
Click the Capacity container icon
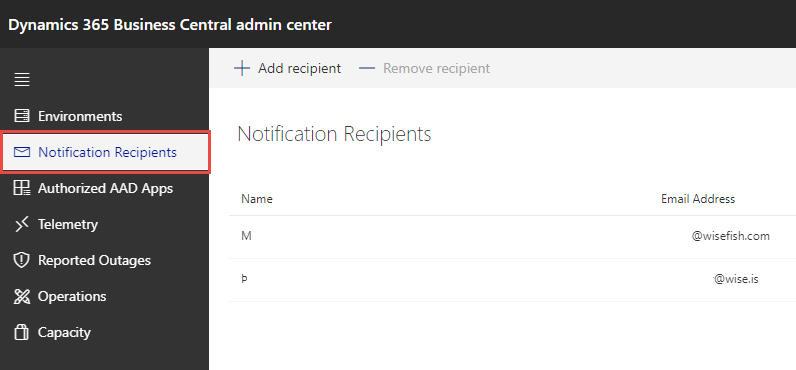point(22,332)
